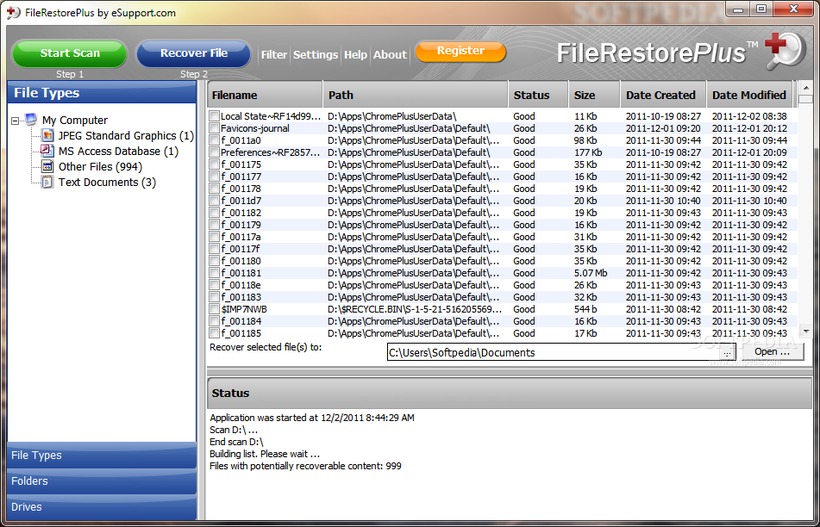Viewport: 820px width, 527px height.
Task: Switch to the Folders panel
Action: point(102,481)
